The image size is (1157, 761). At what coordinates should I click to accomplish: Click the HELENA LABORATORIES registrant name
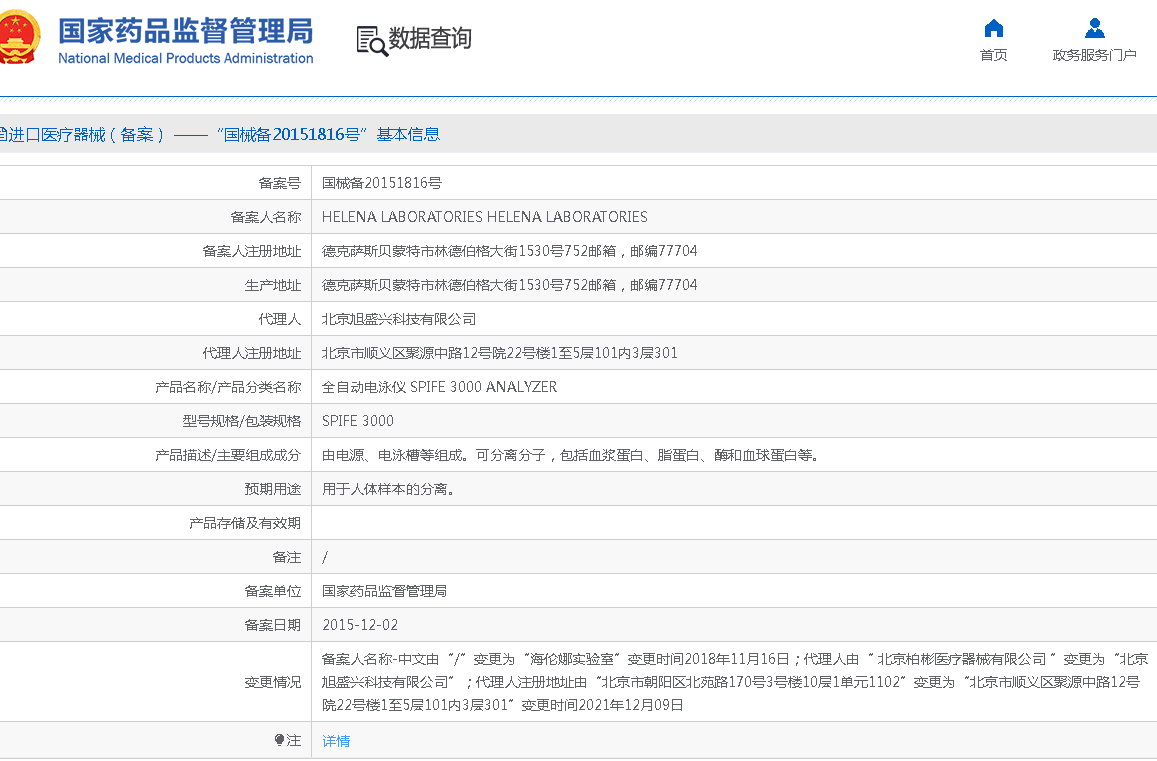click(484, 217)
